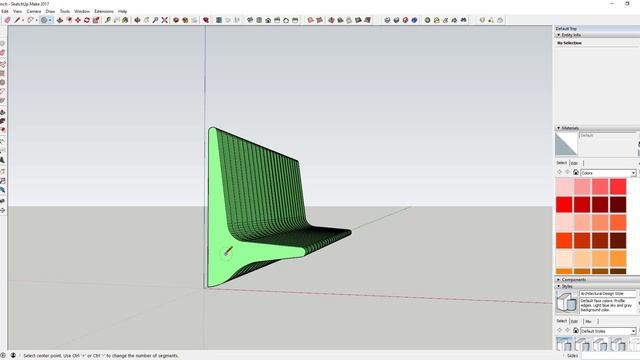This screenshot has width=640, height=360.
Task: Select the Scale tool
Action: coord(96,20)
